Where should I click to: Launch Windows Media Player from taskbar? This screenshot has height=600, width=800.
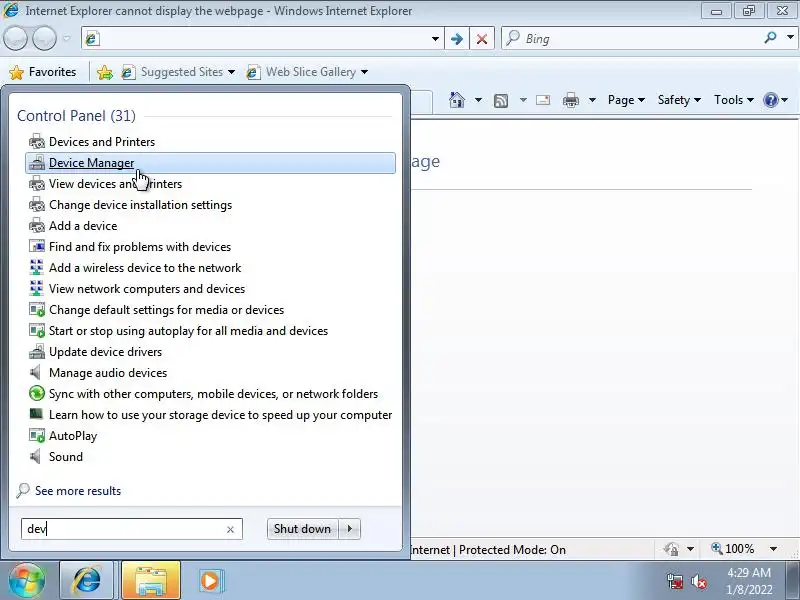(209, 581)
